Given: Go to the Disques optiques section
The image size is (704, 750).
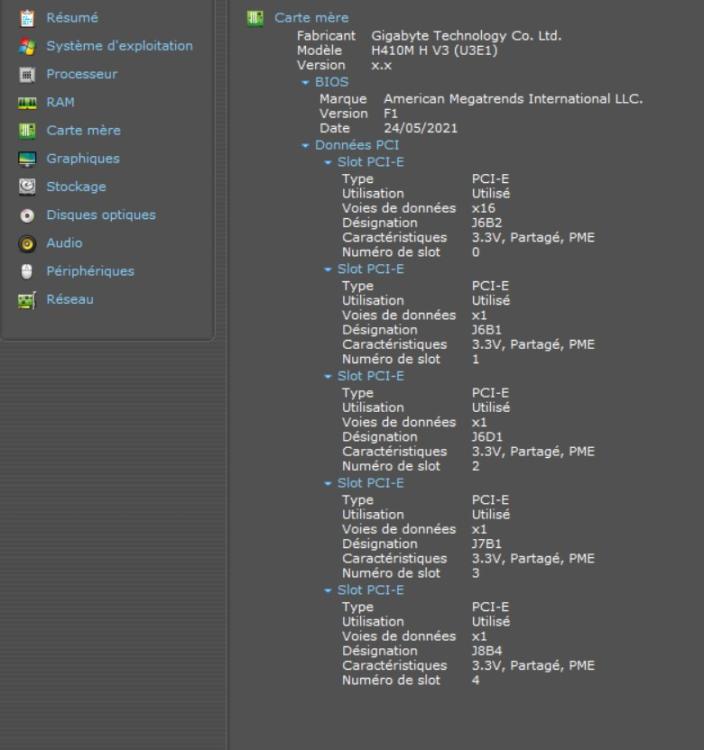Looking at the screenshot, I should tap(100, 215).
